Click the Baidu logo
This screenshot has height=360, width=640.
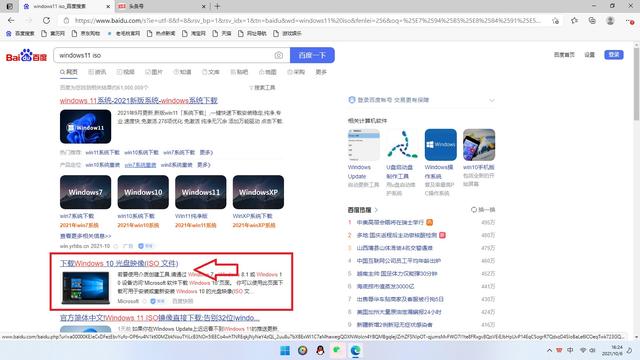tap(27, 56)
